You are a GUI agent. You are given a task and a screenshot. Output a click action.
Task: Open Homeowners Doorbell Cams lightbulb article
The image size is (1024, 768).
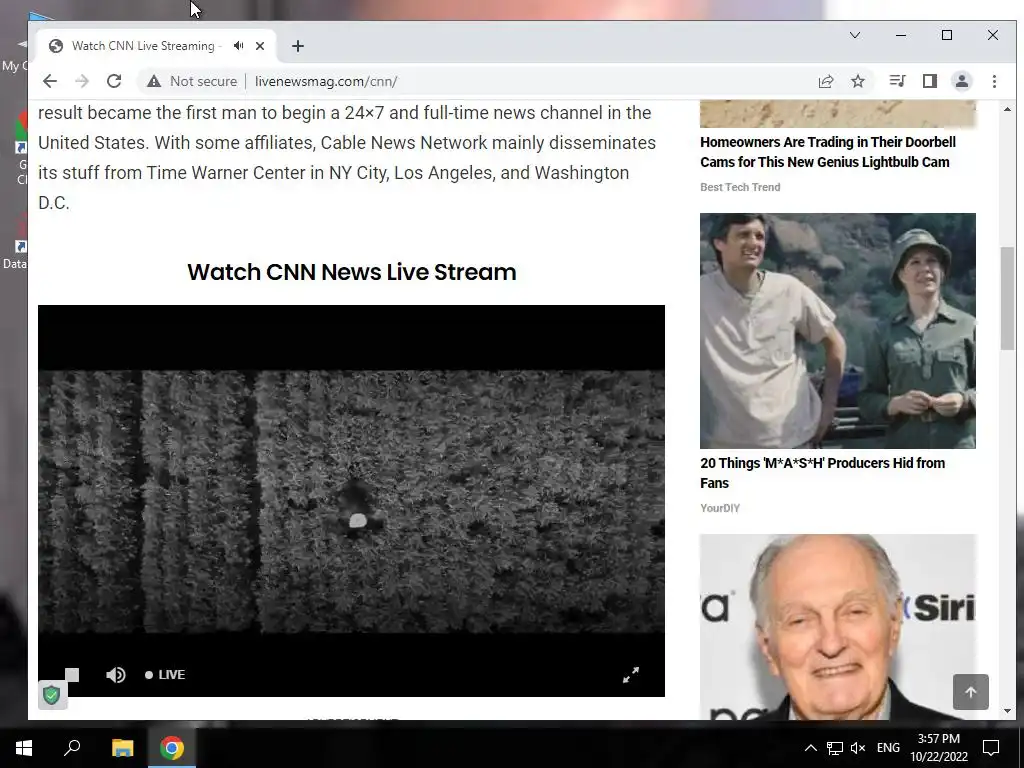(x=828, y=152)
